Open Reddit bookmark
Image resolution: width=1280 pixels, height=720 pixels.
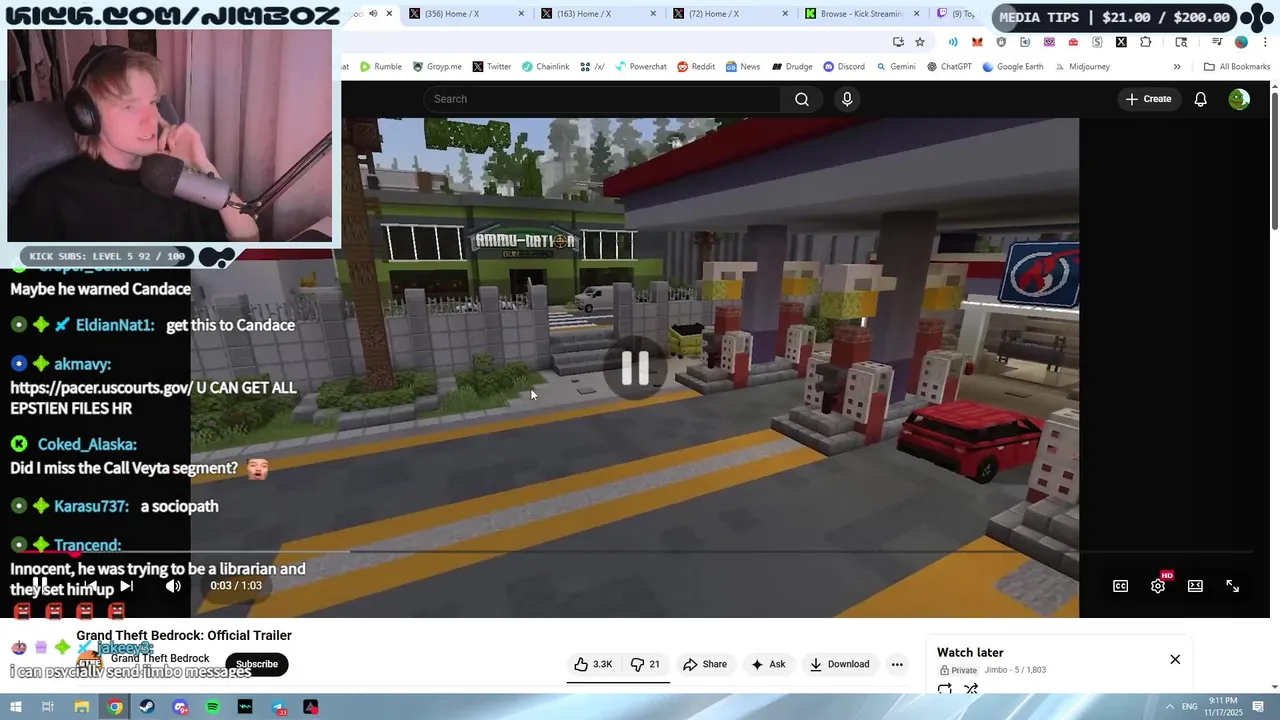click(696, 67)
